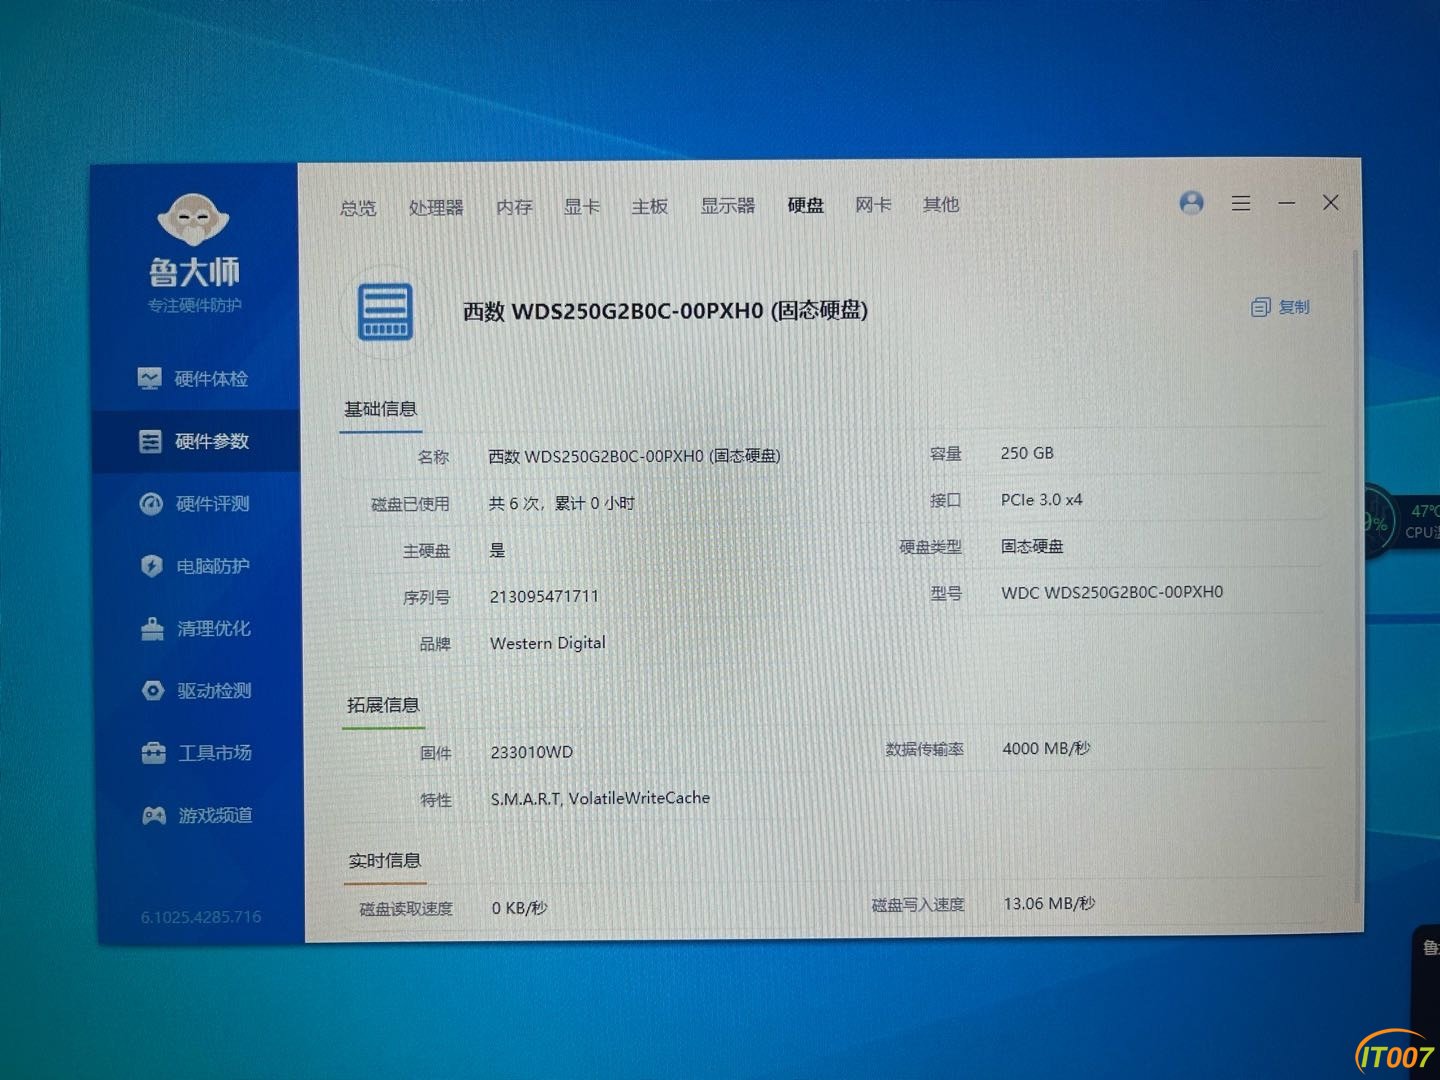Go to 电脑防护 protection page
The height and width of the screenshot is (1080, 1440).
(x=196, y=566)
